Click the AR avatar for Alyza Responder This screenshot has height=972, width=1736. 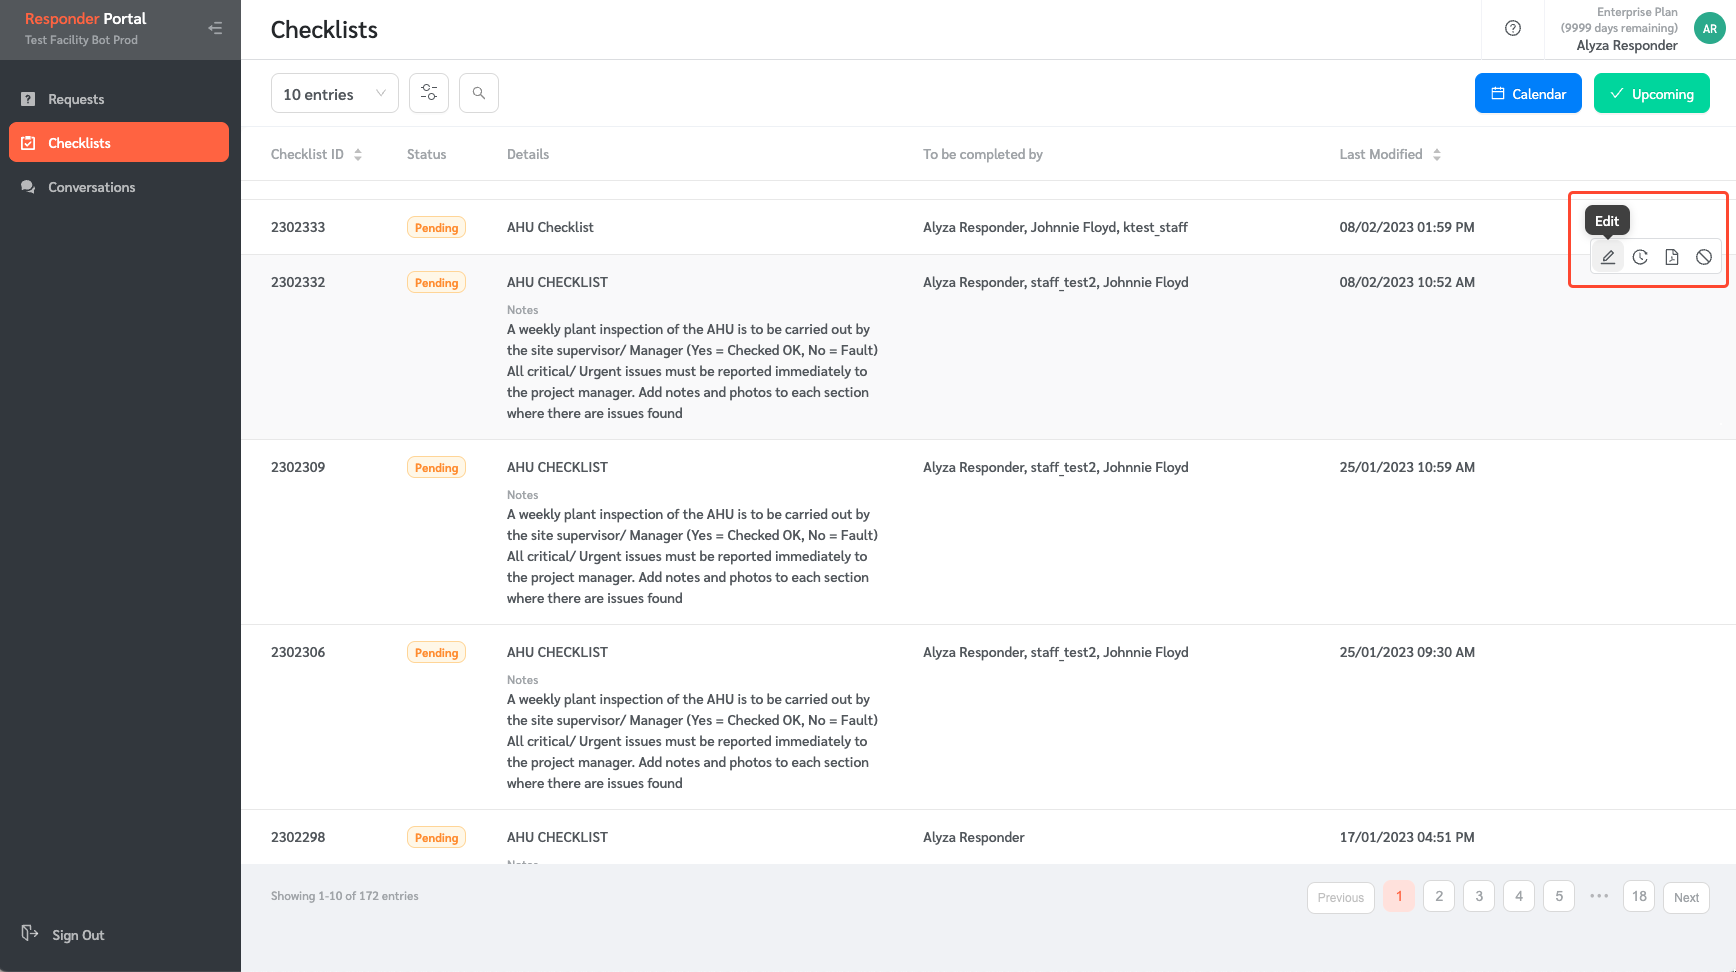(1708, 28)
